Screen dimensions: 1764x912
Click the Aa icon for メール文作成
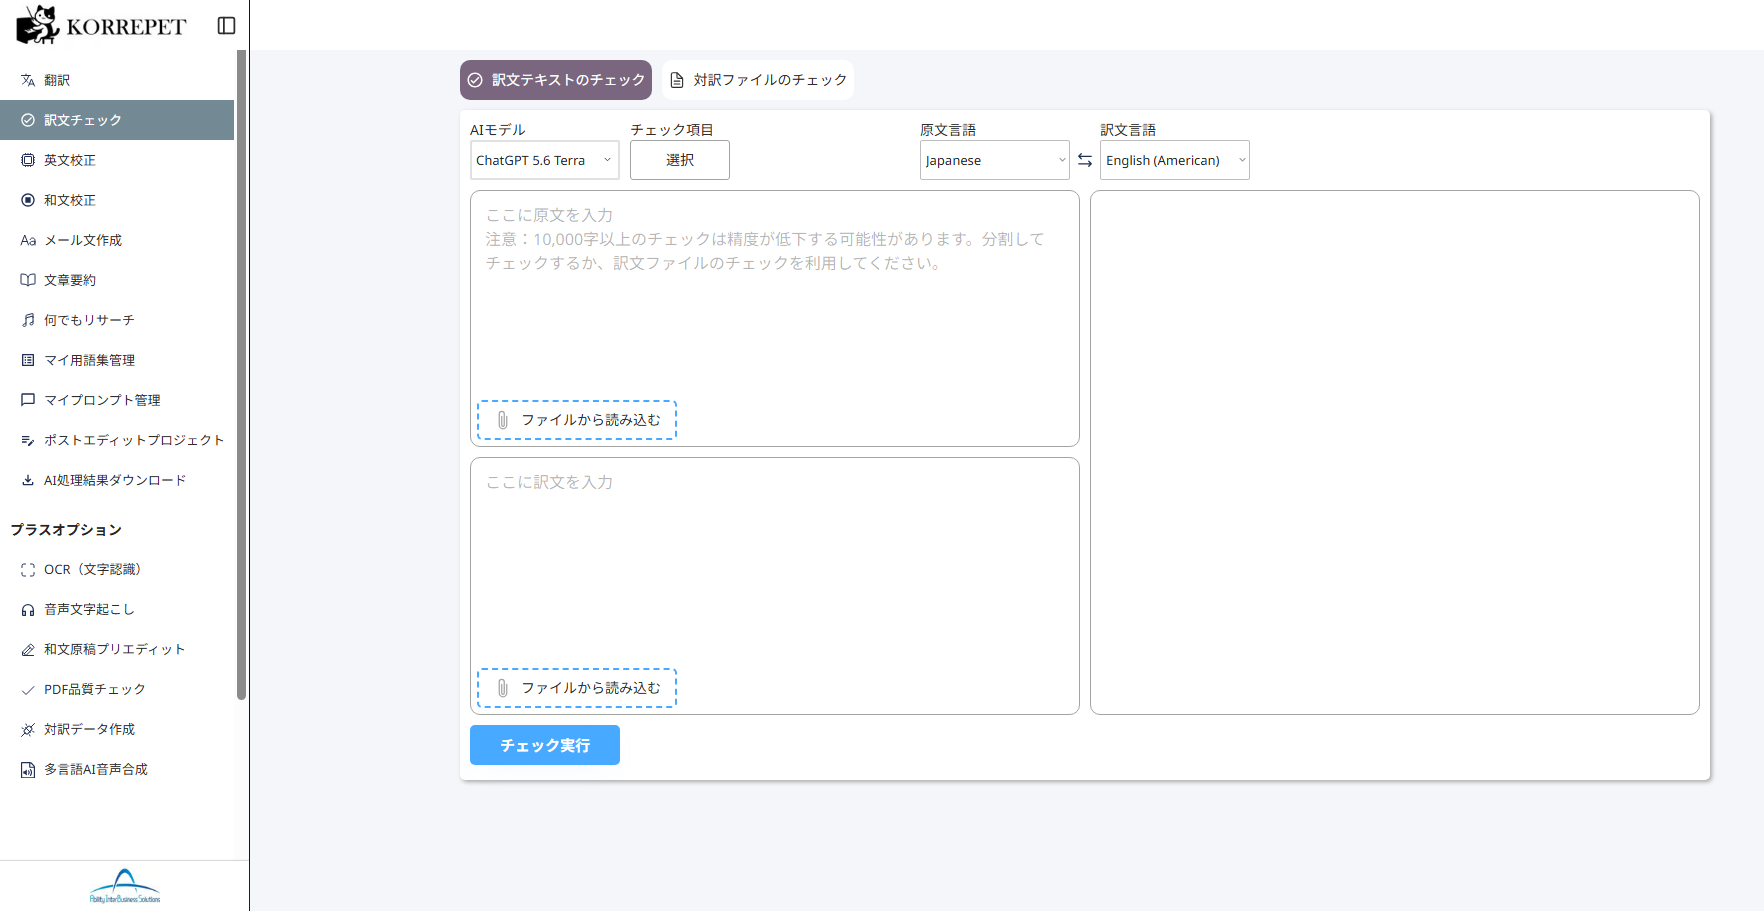(x=28, y=240)
